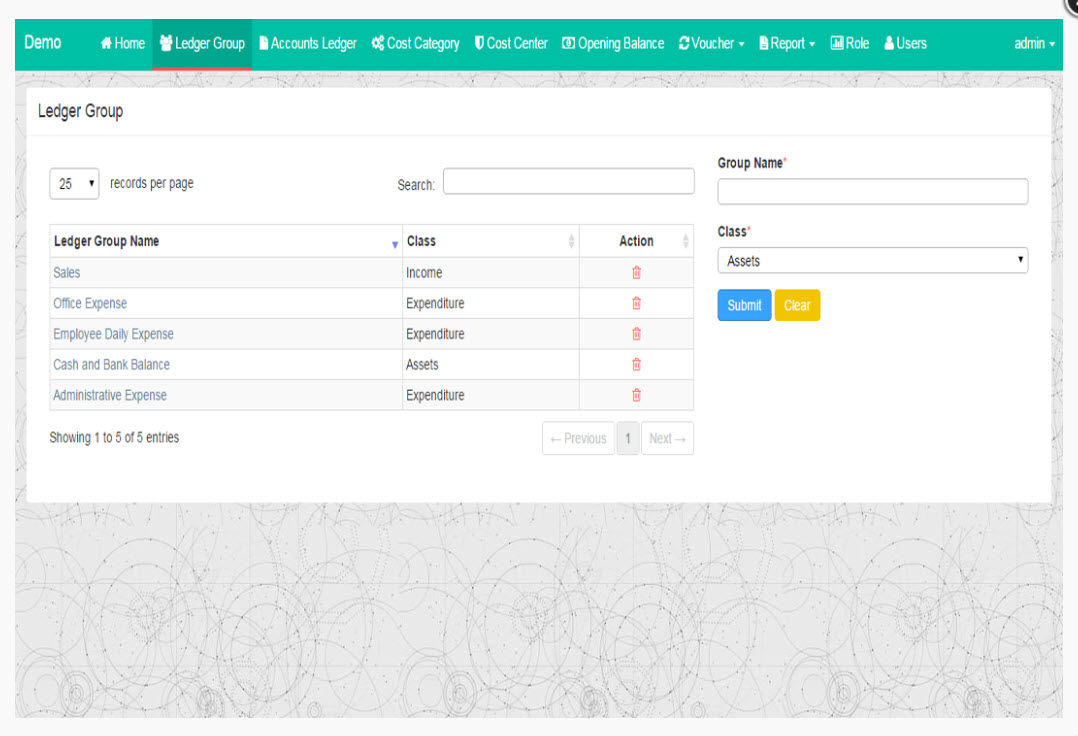
Task: Click the yellow Clear button
Action: pos(797,306)
